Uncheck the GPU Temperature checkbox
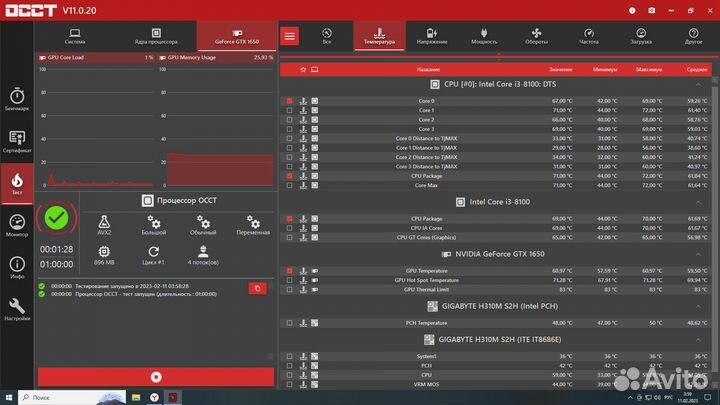Screen dimensions: 720x405 [290, 271]
